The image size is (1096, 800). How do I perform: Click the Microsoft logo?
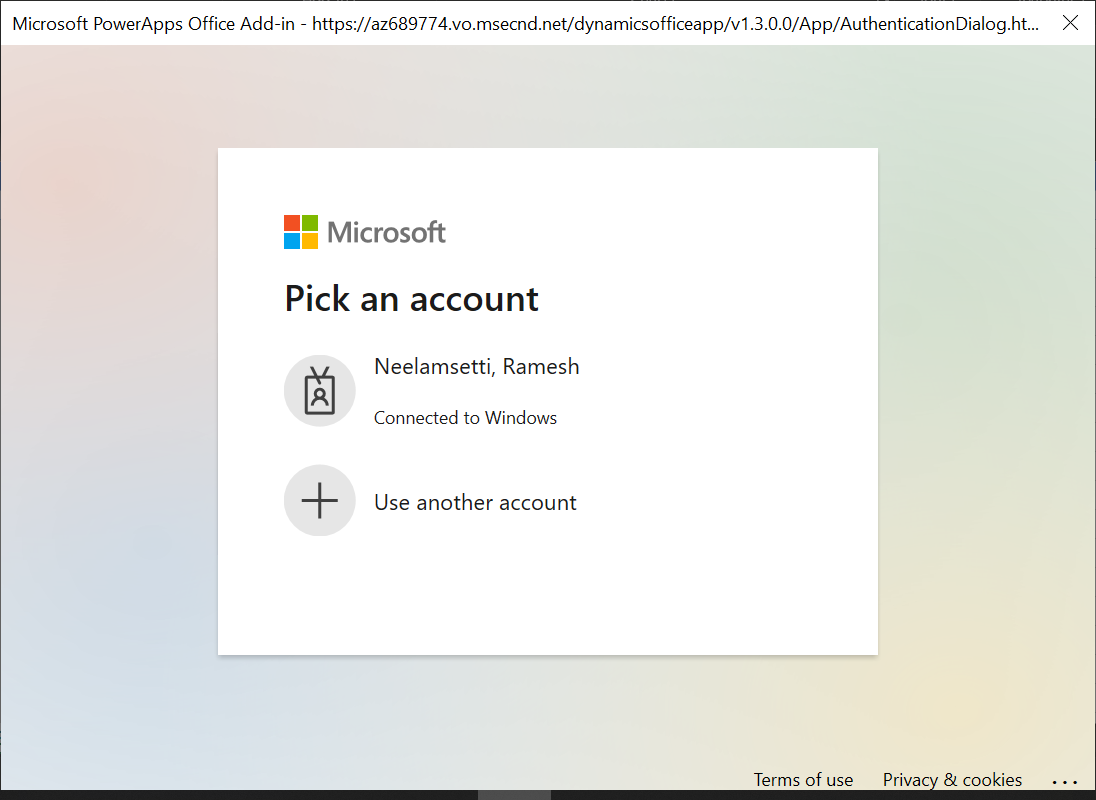[x=364, y=232]
